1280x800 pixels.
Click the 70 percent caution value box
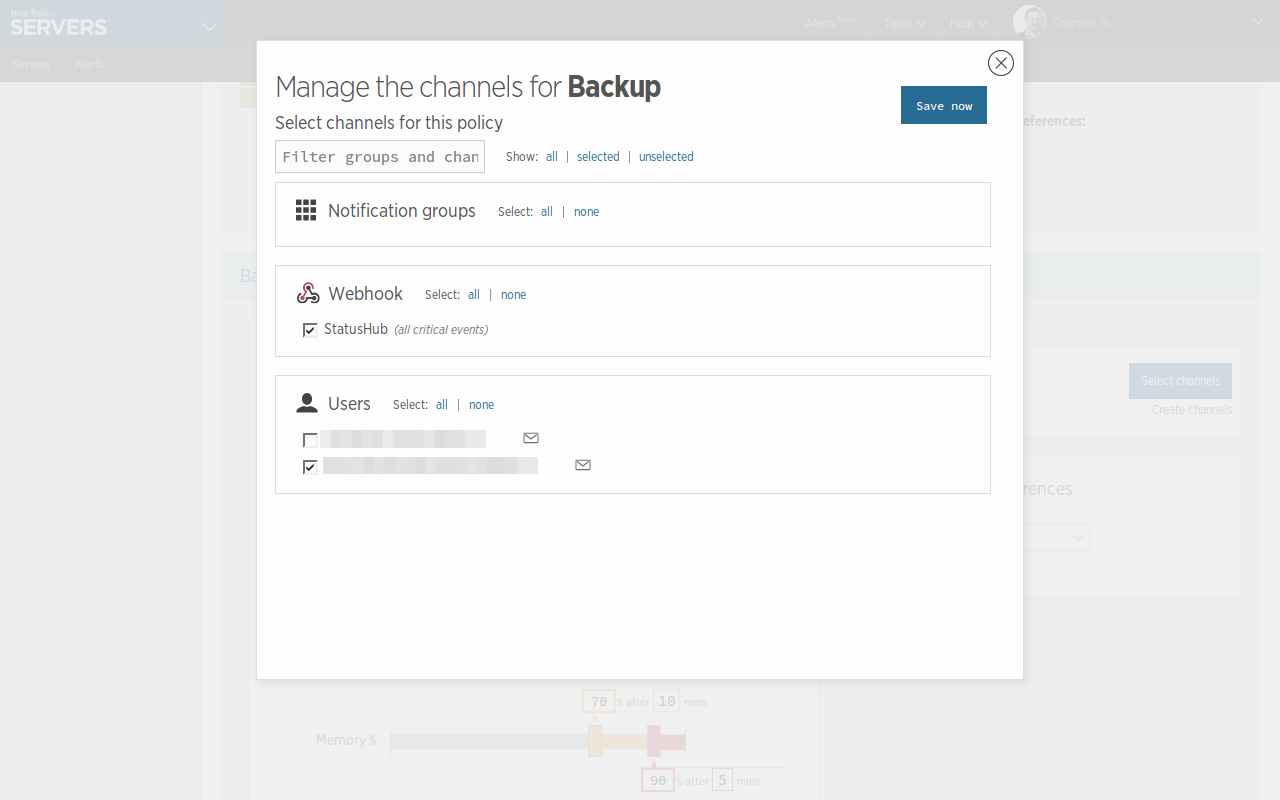[599, 701]
